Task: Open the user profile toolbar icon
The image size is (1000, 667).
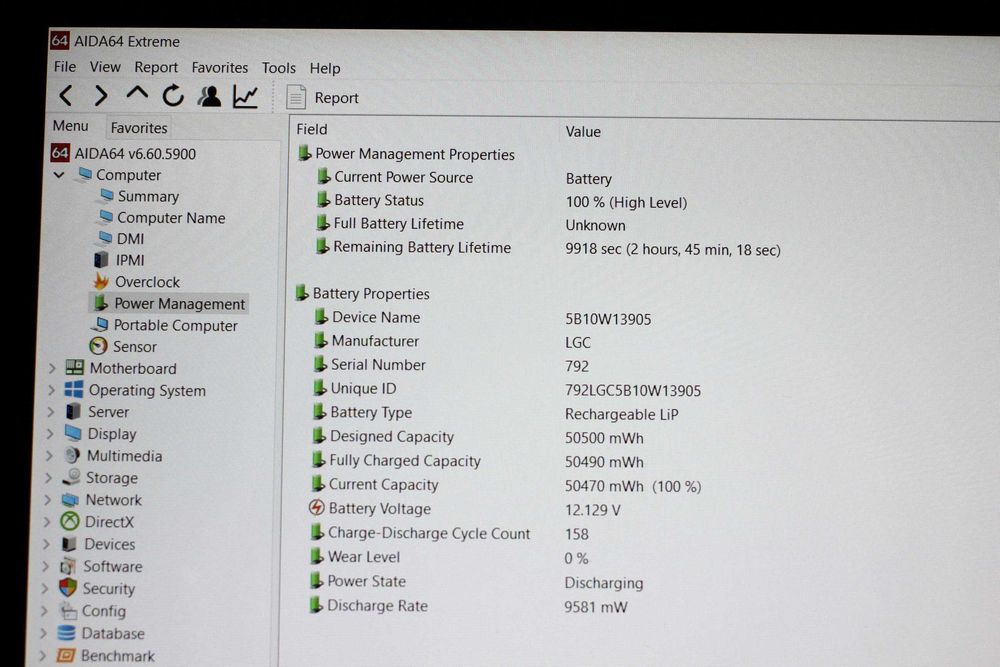Action: 209,96
